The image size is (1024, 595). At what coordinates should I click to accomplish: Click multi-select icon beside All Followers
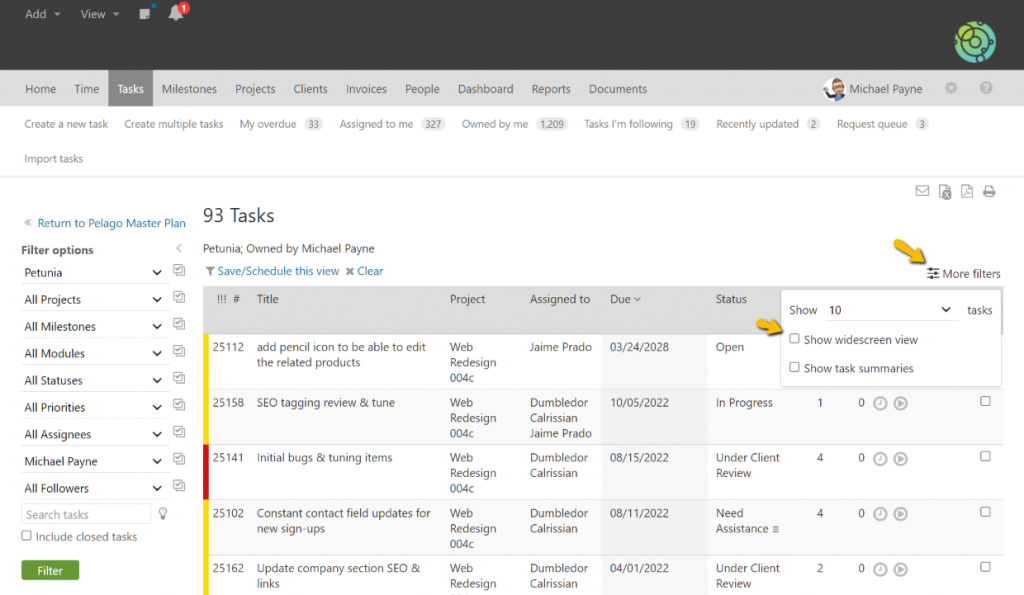coord(179,486)
